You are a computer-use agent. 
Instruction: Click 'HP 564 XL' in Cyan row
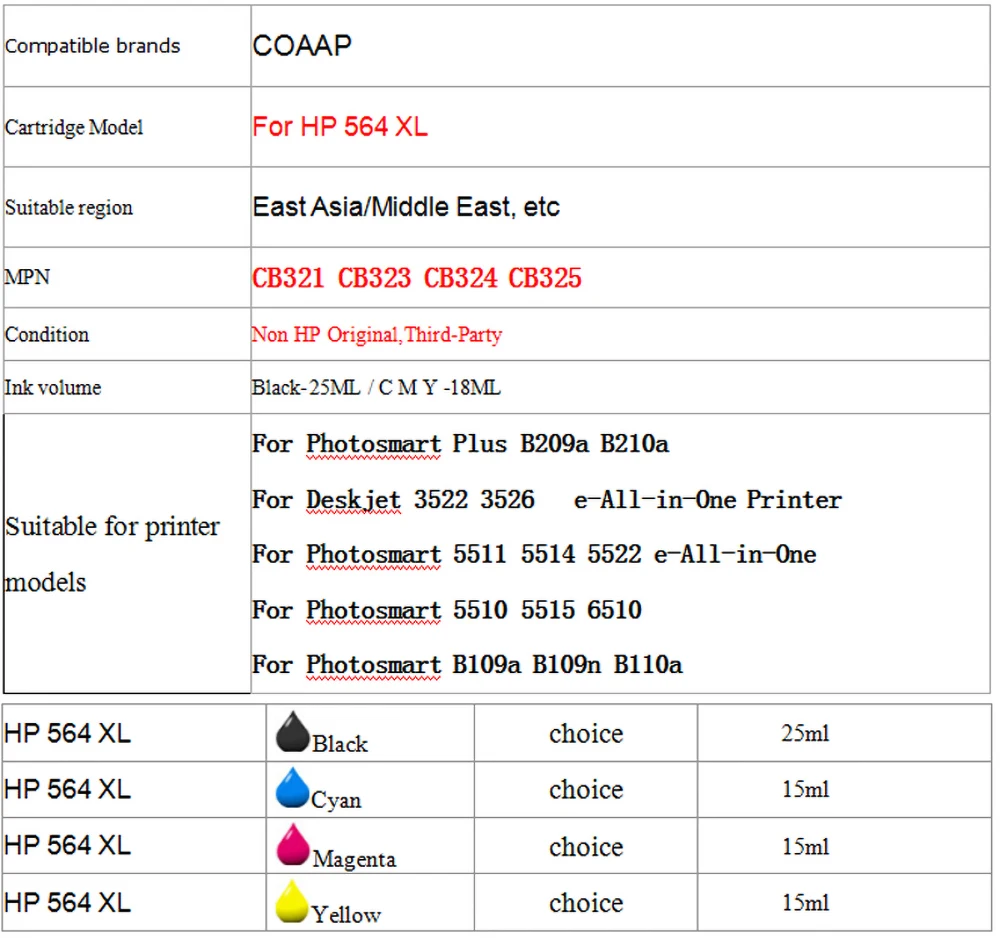point(68,789)
